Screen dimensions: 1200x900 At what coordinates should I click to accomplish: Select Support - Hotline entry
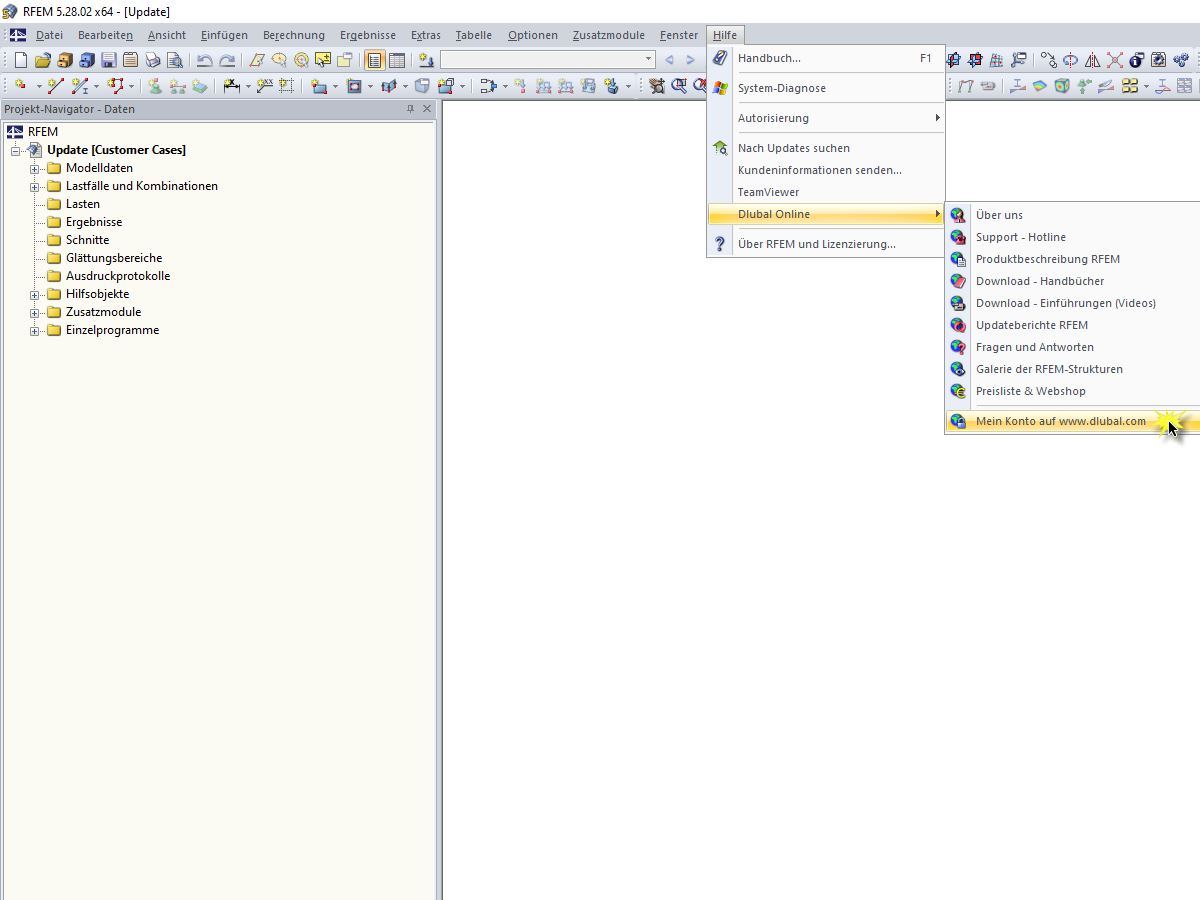tap(1072, 237)
